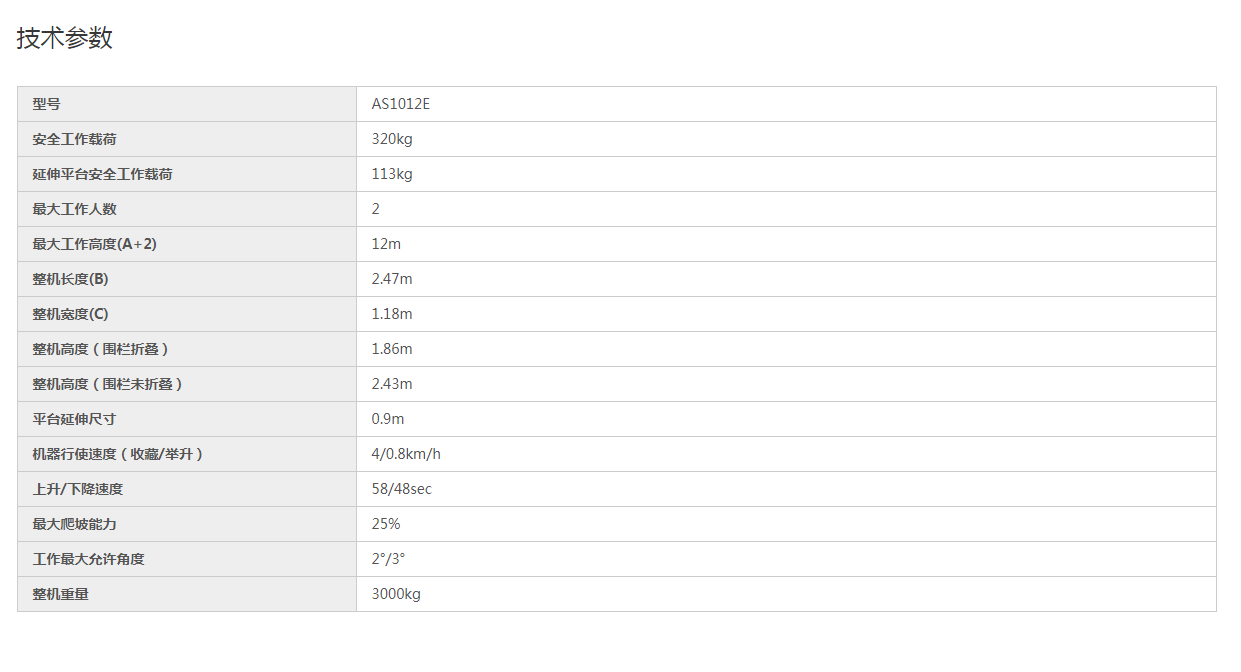Select the 最大工作人数 row label
This screenshot has width=1241, height=672.
pos(74,209)
